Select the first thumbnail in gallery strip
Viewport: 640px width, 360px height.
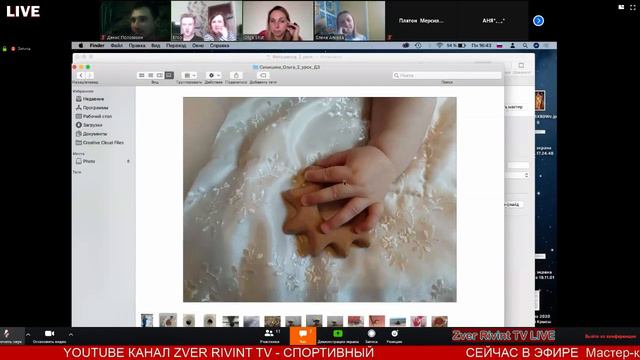point(147,320)
